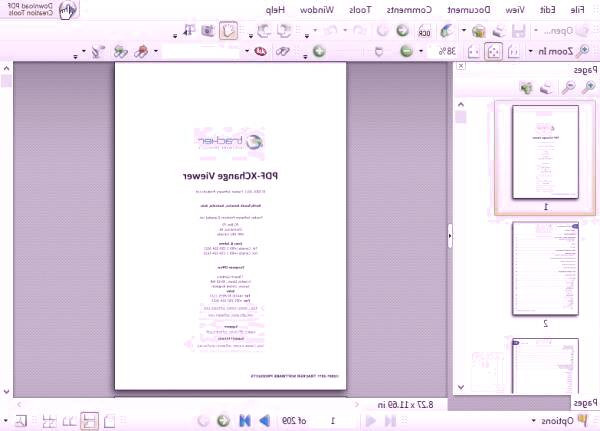Toggle Actual Size page view

coord(513,51)
